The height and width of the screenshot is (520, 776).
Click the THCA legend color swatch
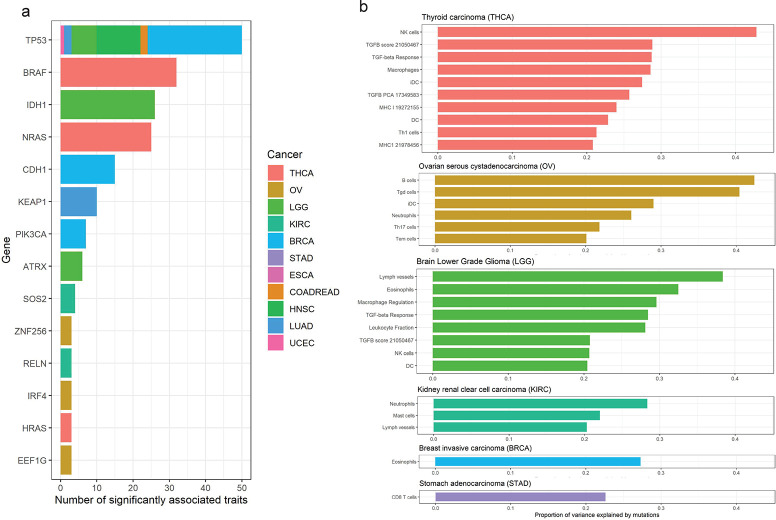pyautogui.click(x=277, y=174)
